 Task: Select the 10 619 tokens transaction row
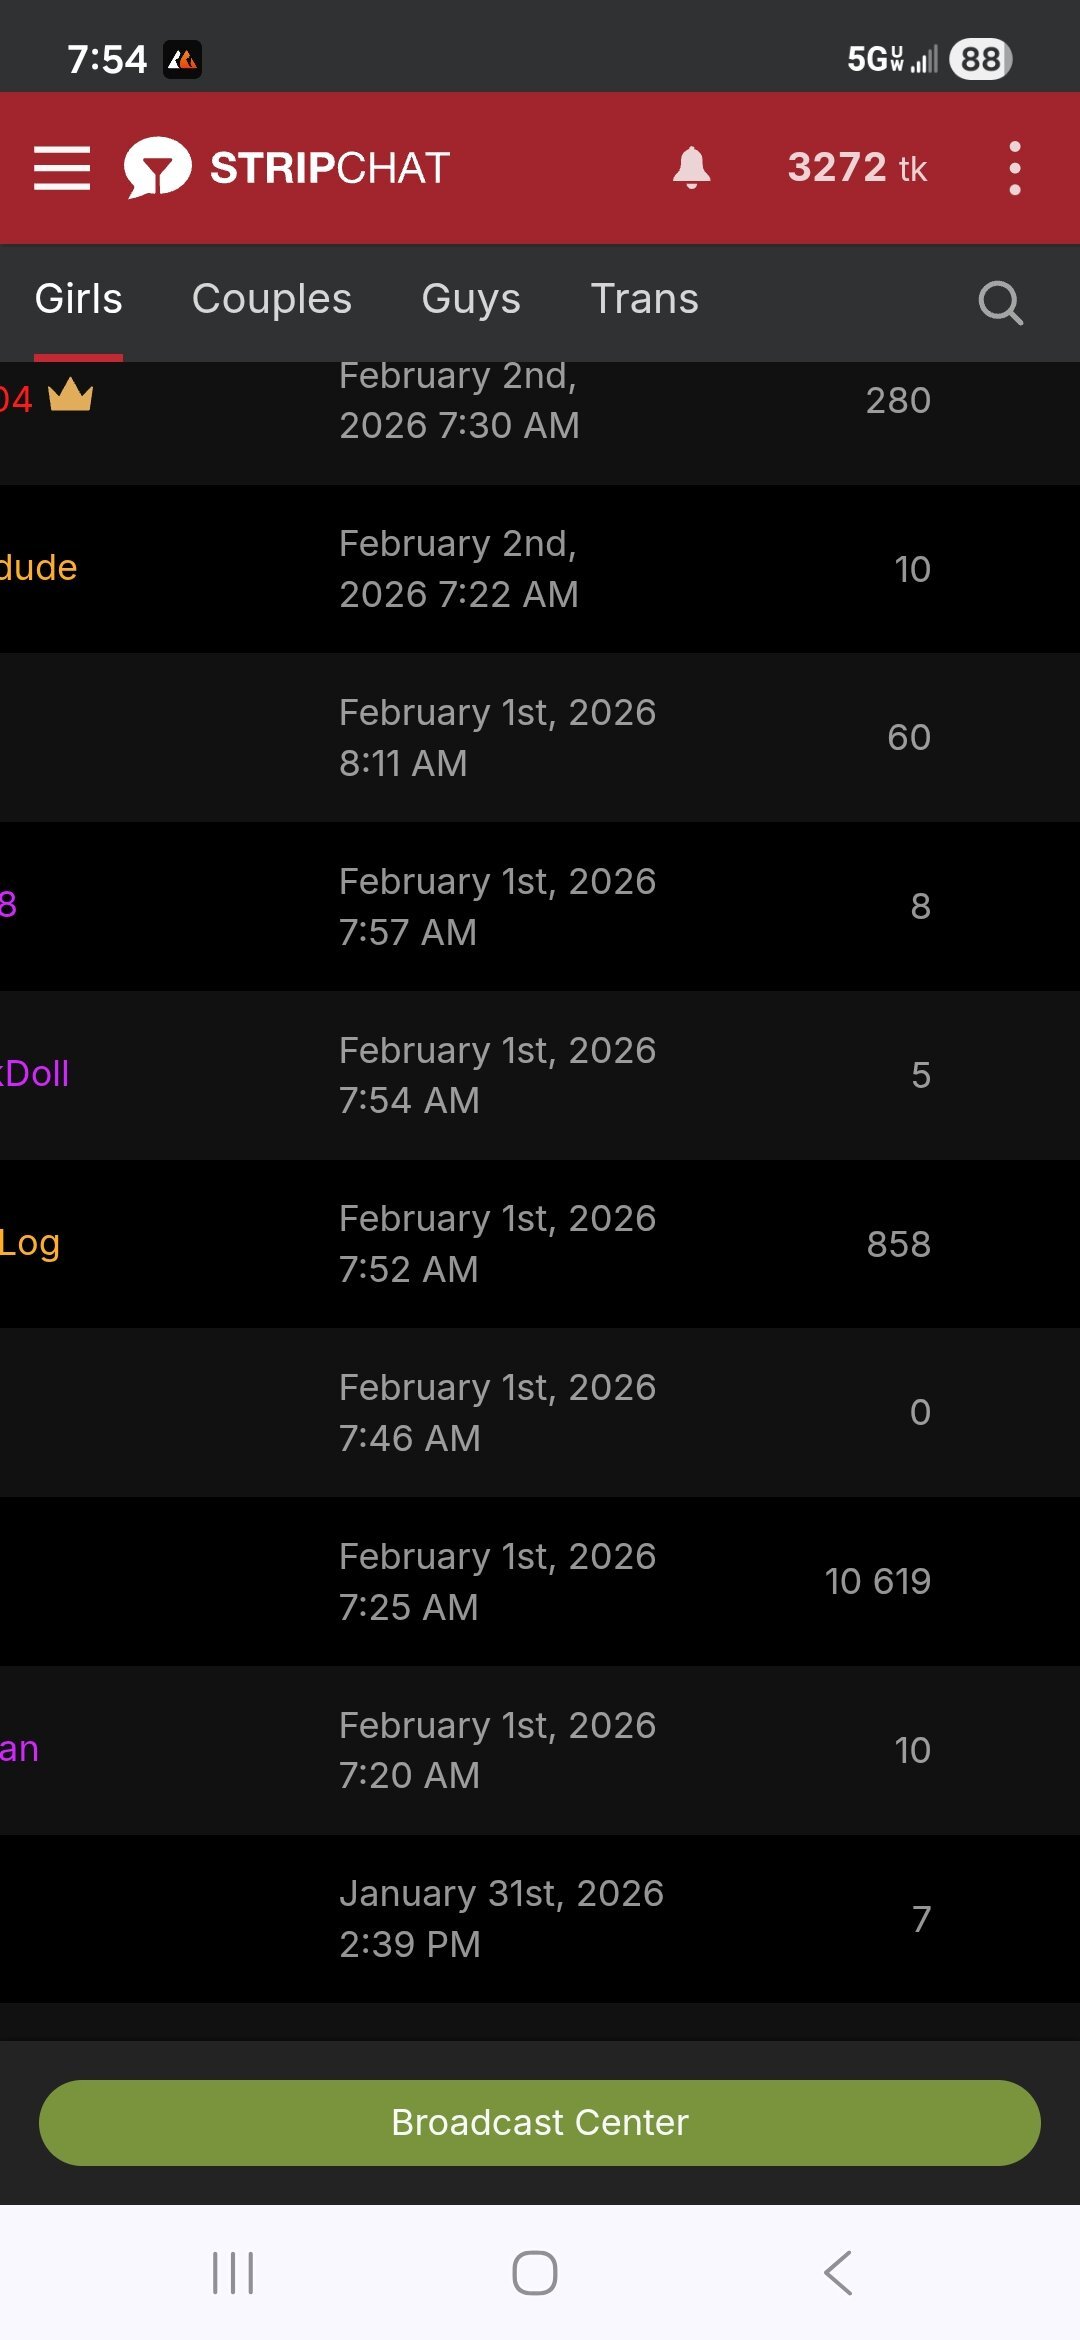point(540,1581)
